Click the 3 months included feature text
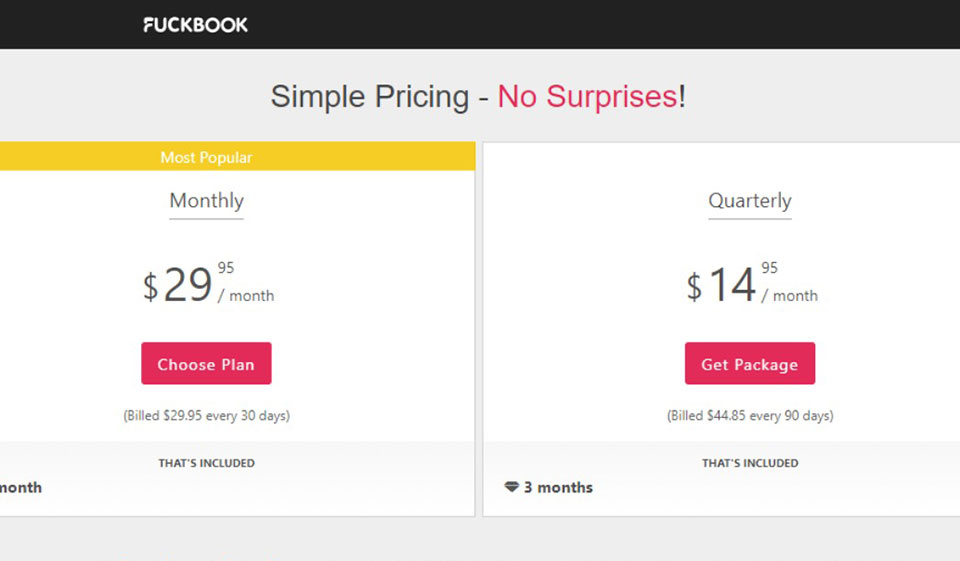 tap(558, 487)
